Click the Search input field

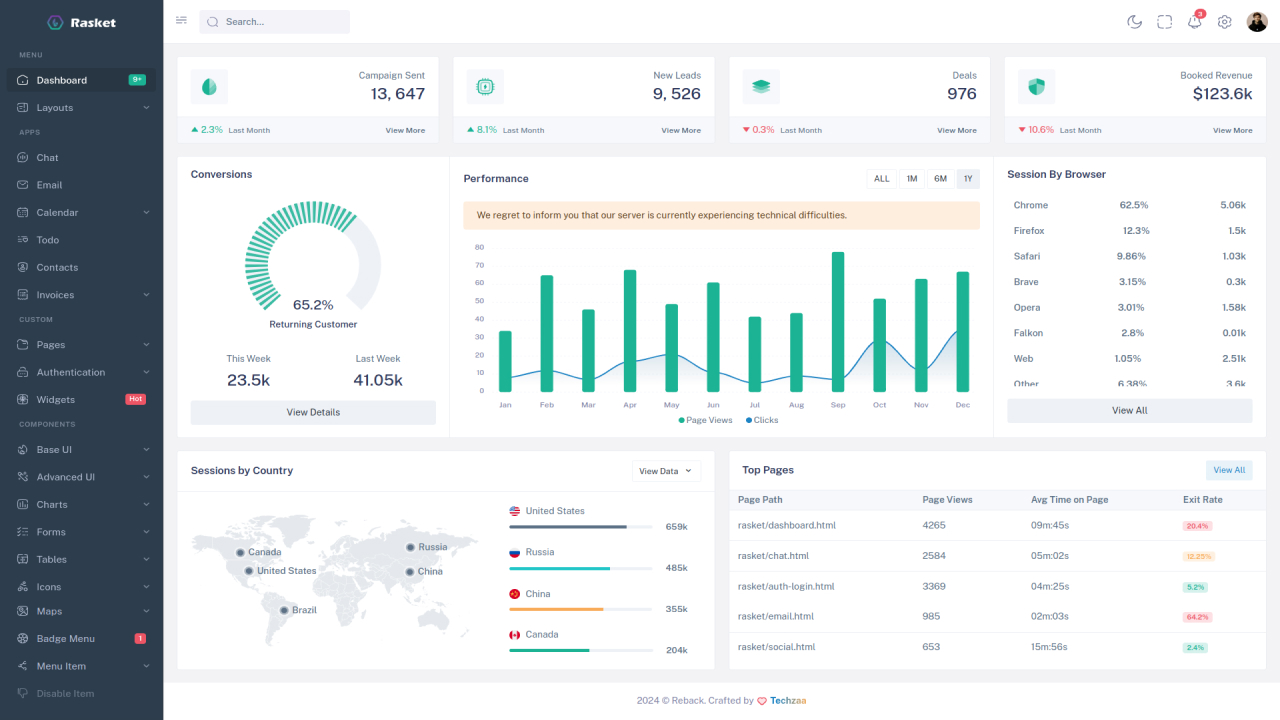pyautogui.click(x=274, y=21)
